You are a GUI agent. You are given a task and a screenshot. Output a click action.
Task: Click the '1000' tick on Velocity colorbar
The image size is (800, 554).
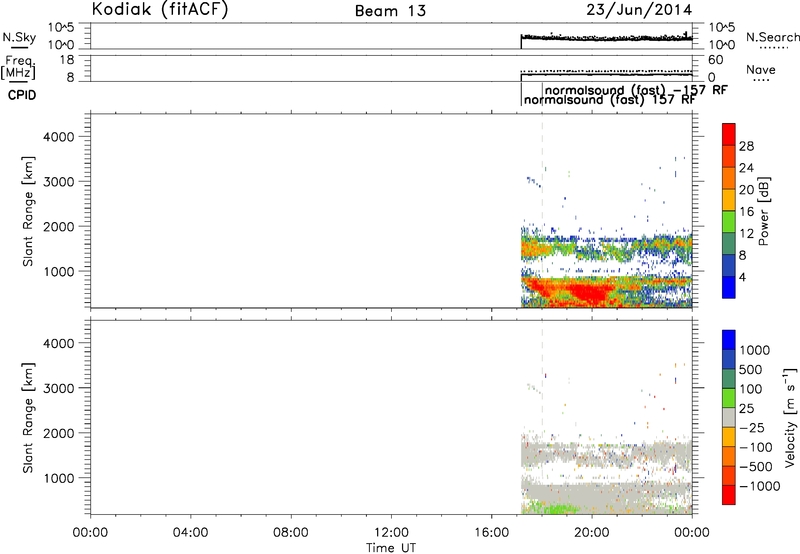point(754,350)
